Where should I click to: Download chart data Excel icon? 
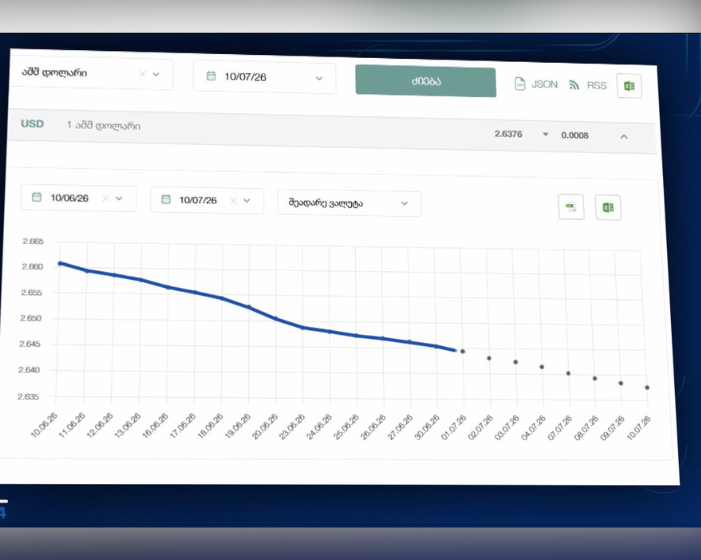tap(608, 207)
